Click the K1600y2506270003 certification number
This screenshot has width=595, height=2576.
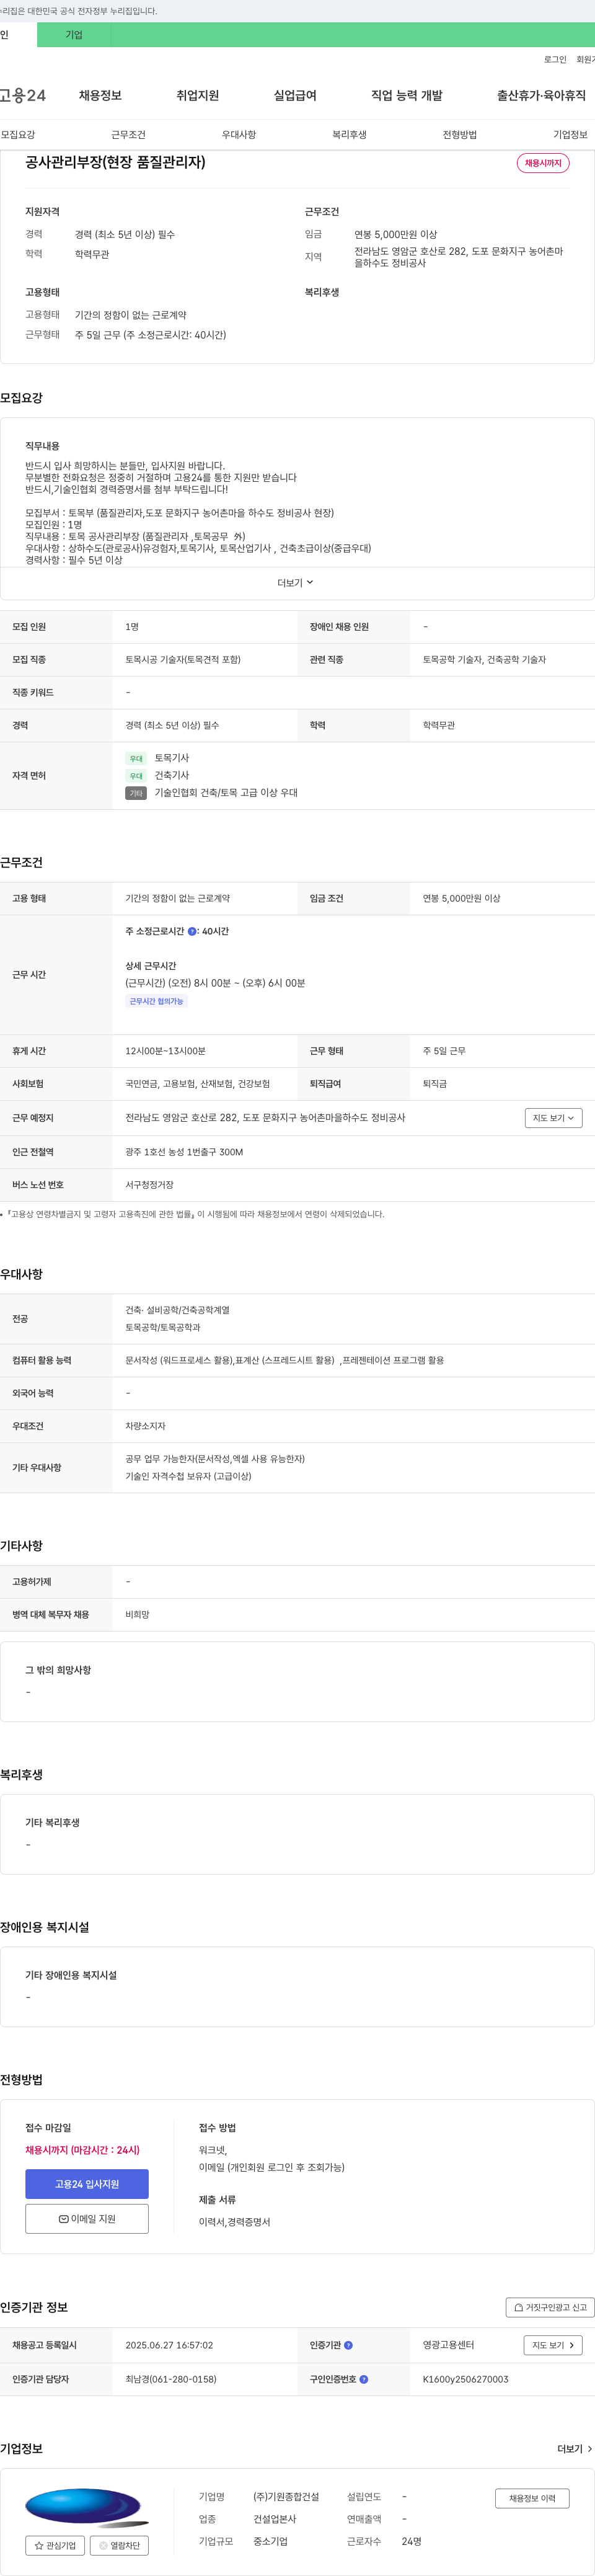[x=465, y=2380]
